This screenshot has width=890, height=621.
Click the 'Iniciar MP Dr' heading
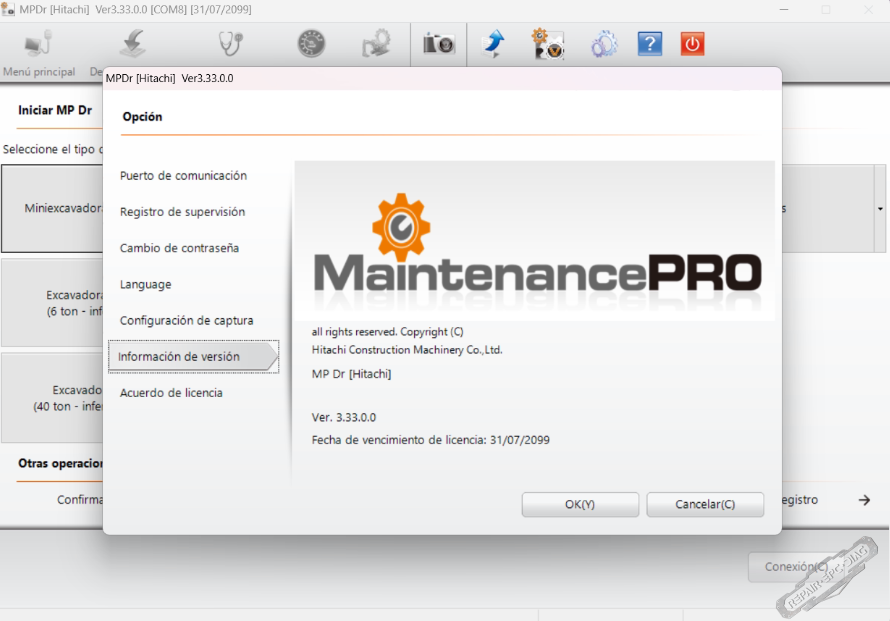pos(55,110)
